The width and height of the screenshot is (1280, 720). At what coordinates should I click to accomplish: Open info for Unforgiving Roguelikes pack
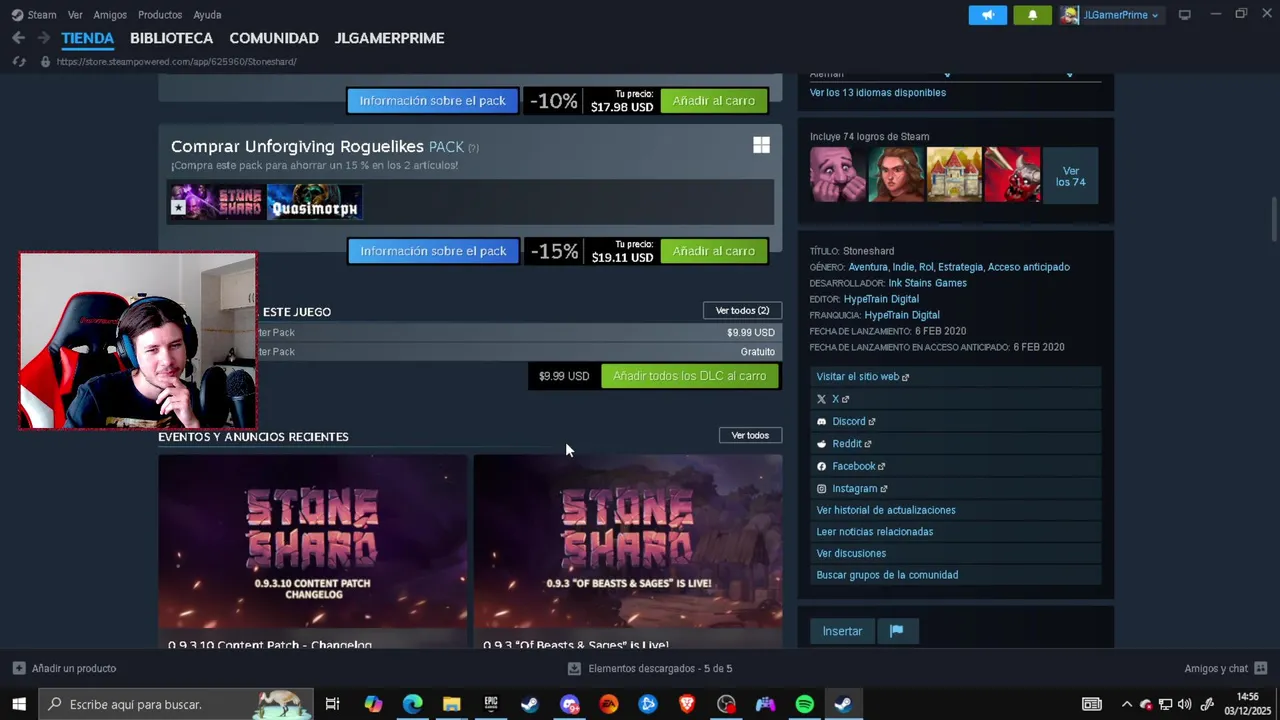[433, 251]
